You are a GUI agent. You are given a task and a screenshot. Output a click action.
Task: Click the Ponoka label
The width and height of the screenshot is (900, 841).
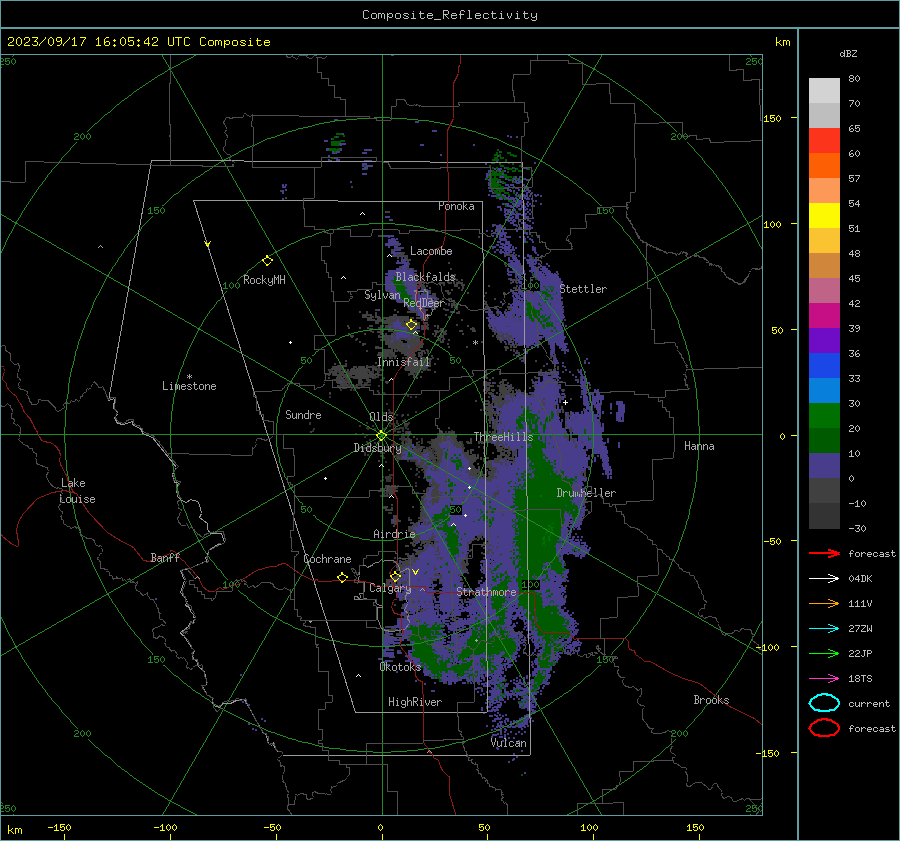click(x=456, y=206)
